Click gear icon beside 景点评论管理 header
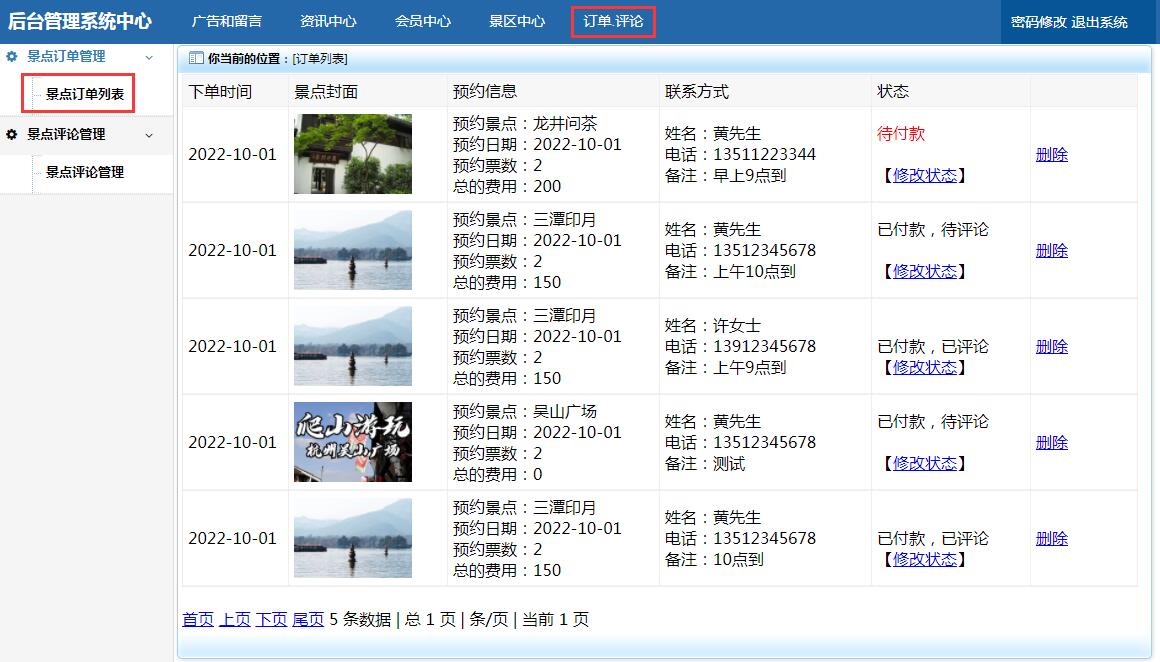This screenshot has width=1160, height=662. point(12,135)
